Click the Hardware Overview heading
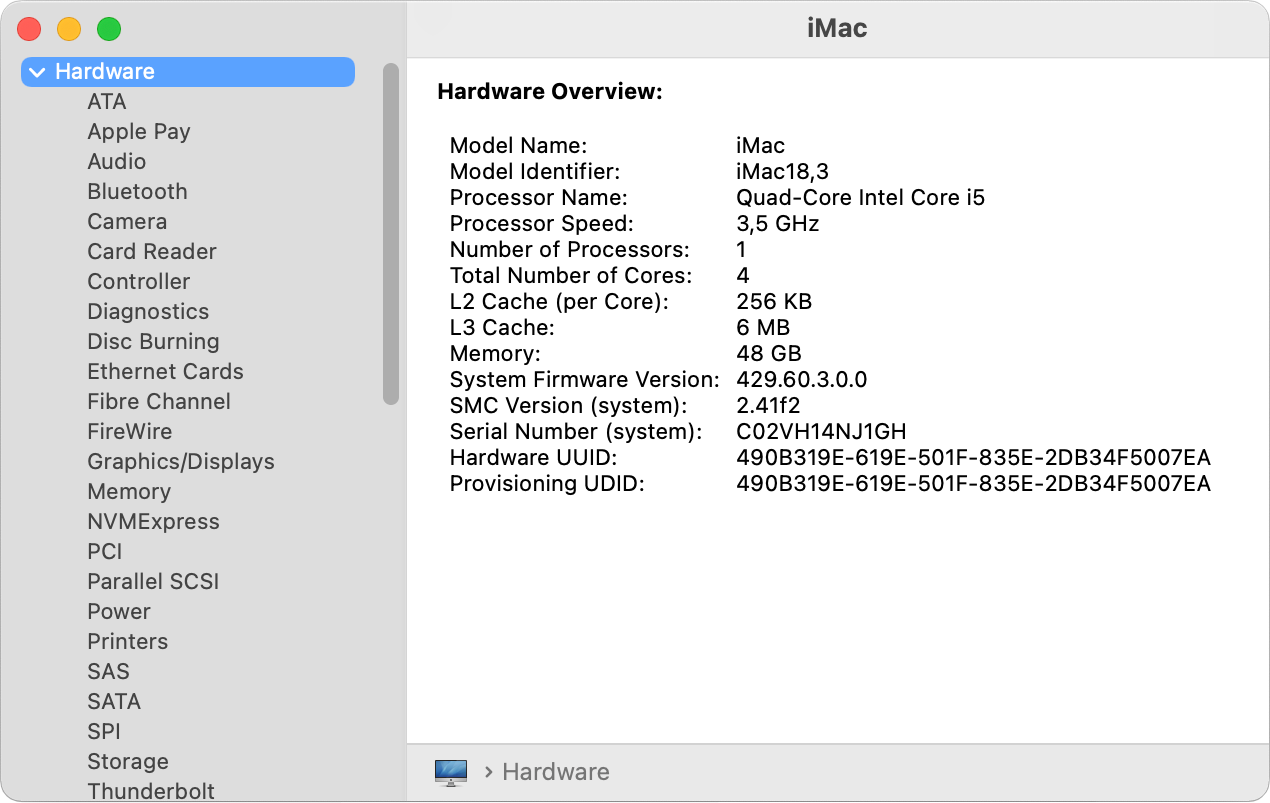The height and width of the screenshot is (803, 1270). point(551,92)
